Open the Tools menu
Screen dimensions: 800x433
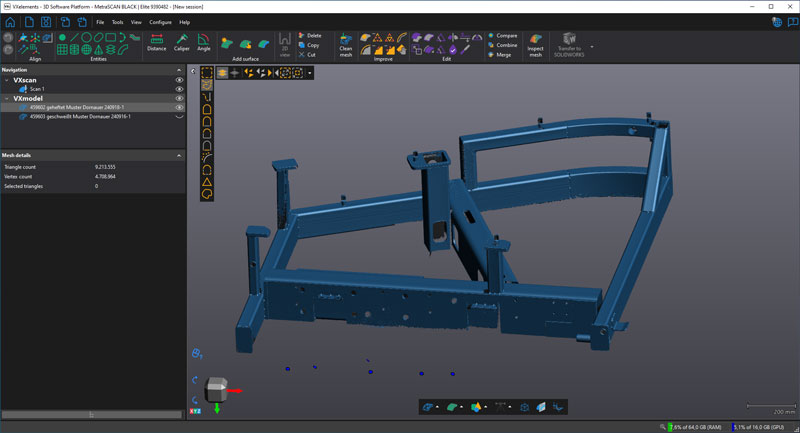tap(118, 21)
